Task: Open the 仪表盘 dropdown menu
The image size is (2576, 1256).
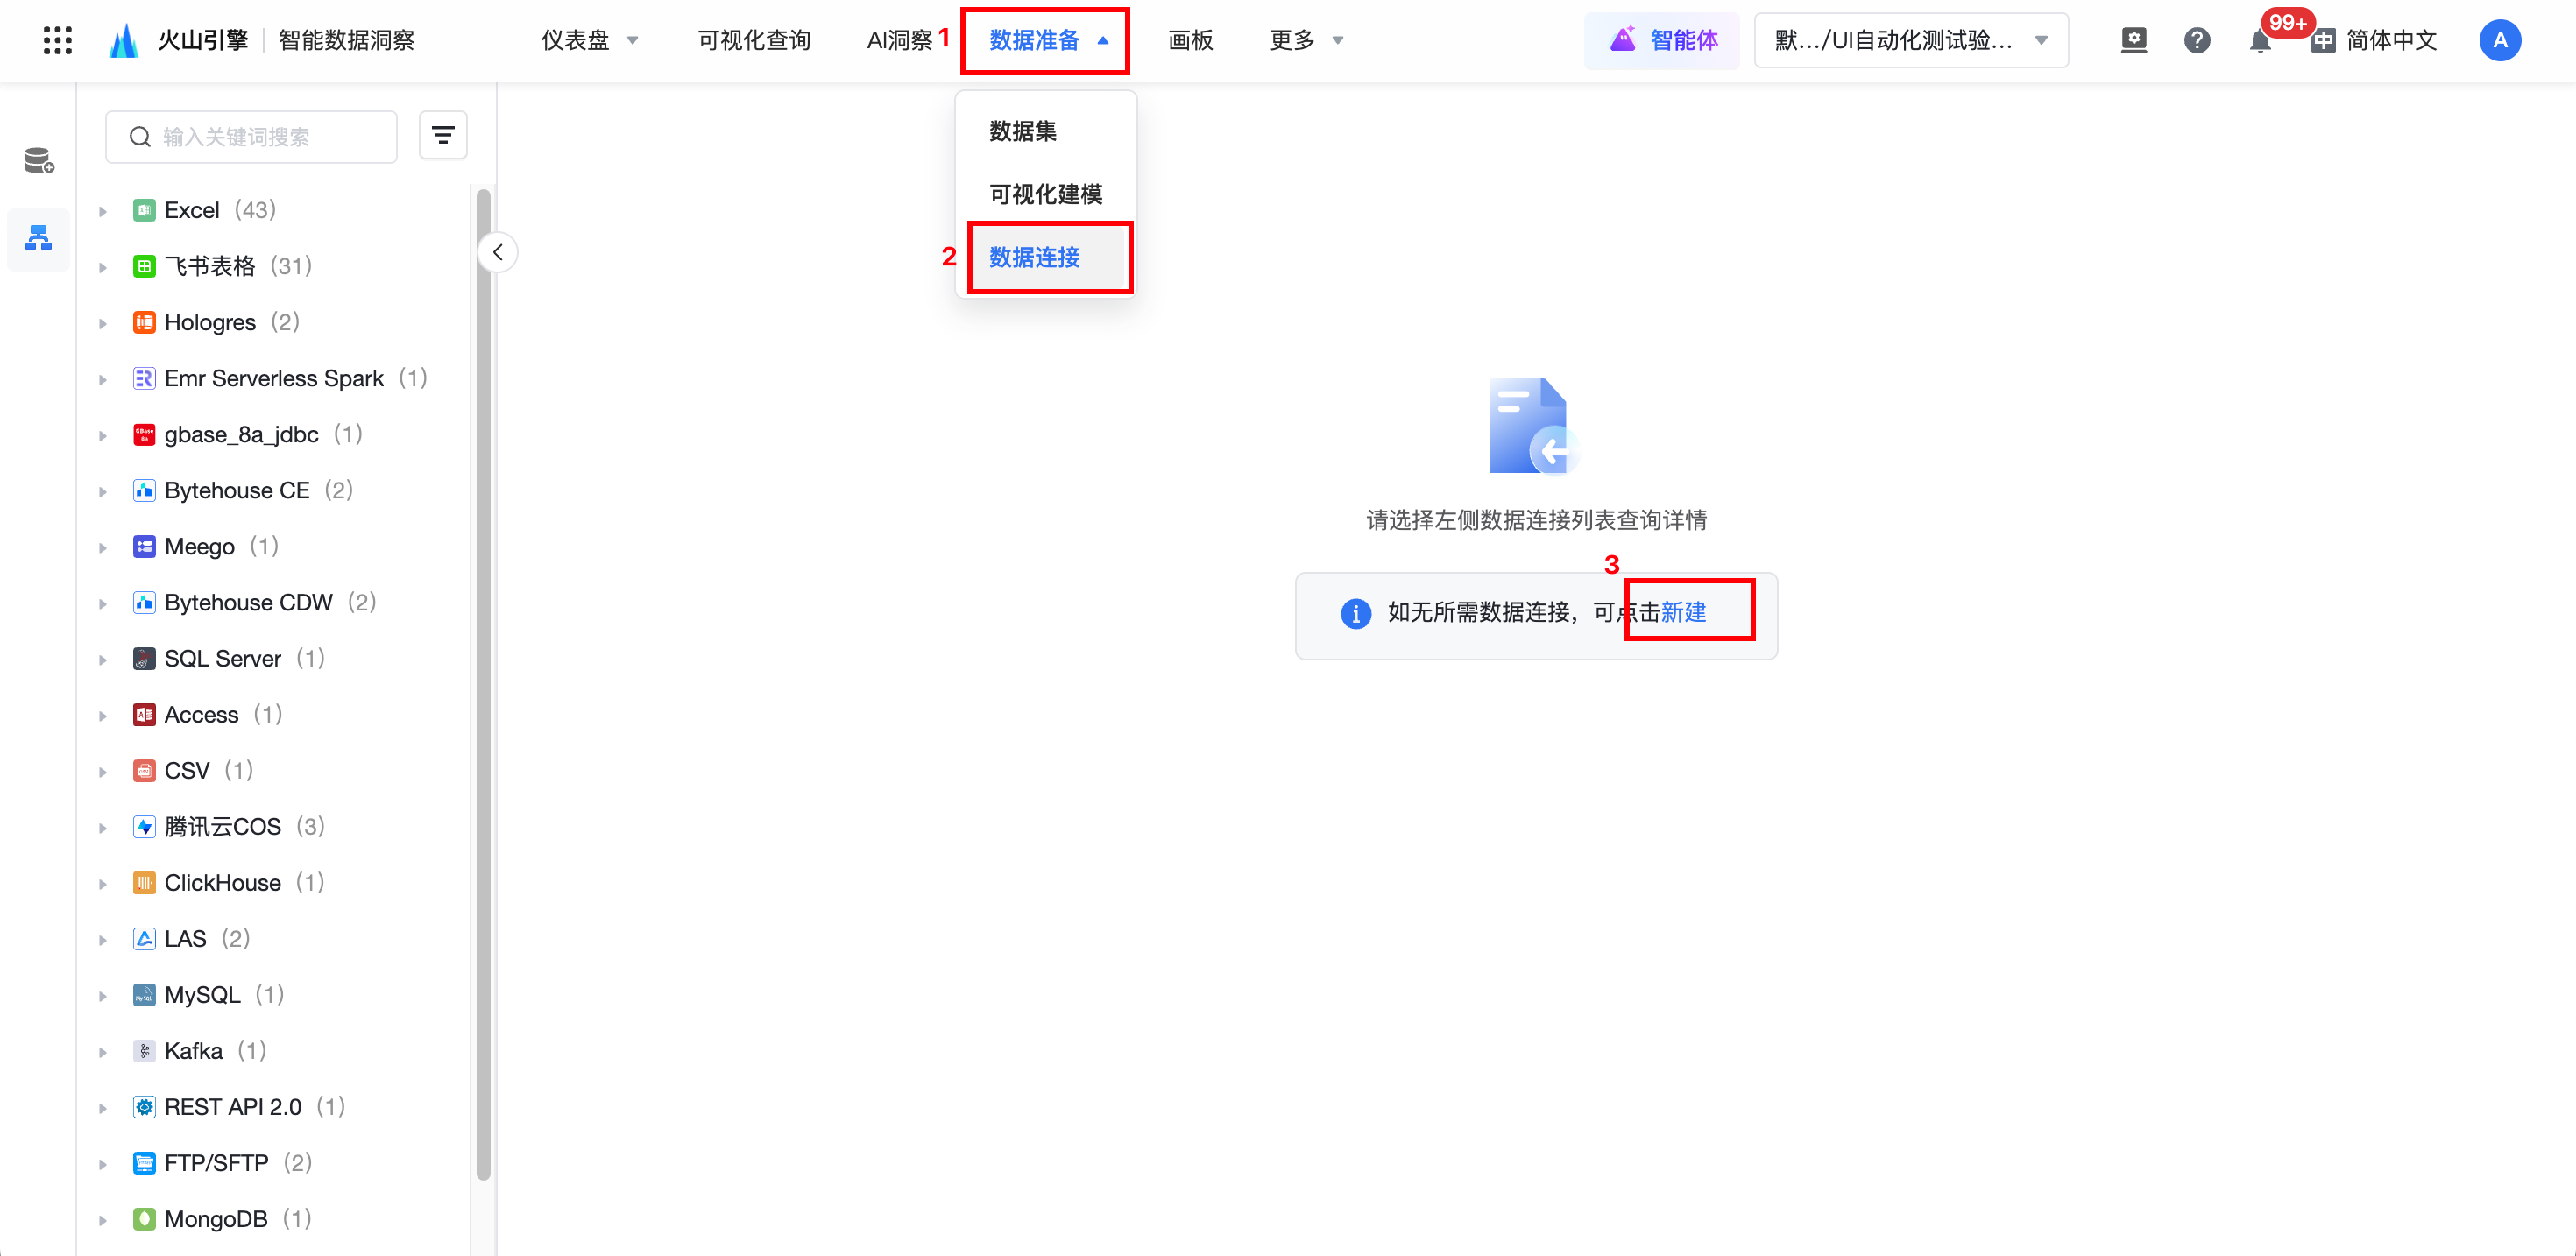Action: [x=589, y=40]
